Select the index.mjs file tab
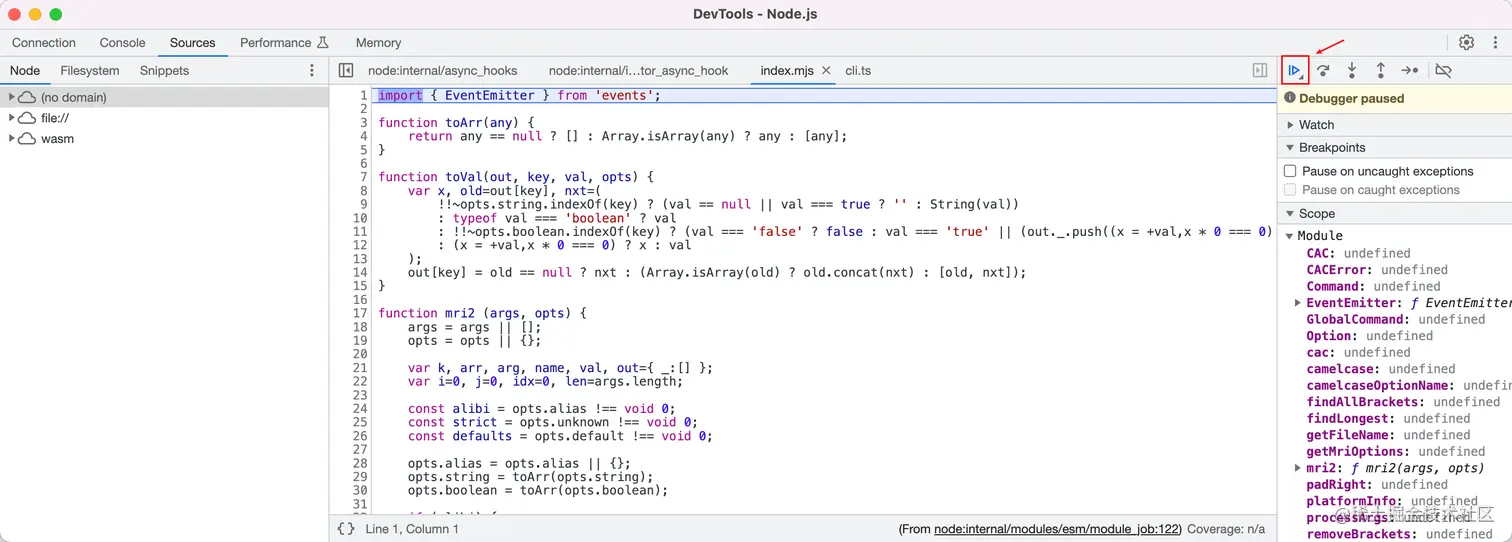Screen dimensions: 1512x542 tap(787, 70)
